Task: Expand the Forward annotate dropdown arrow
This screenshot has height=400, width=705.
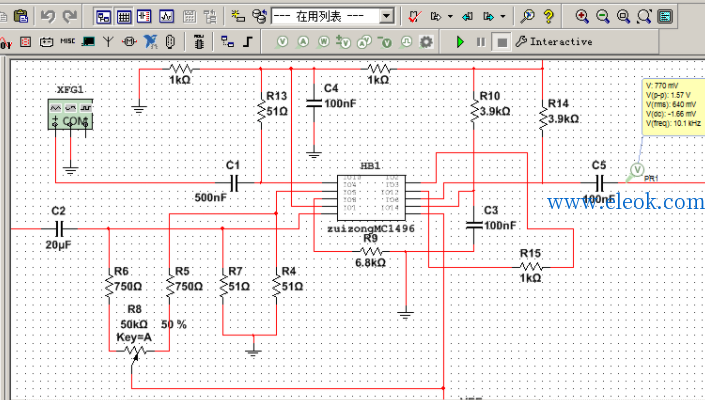Action: coord(503,17)
